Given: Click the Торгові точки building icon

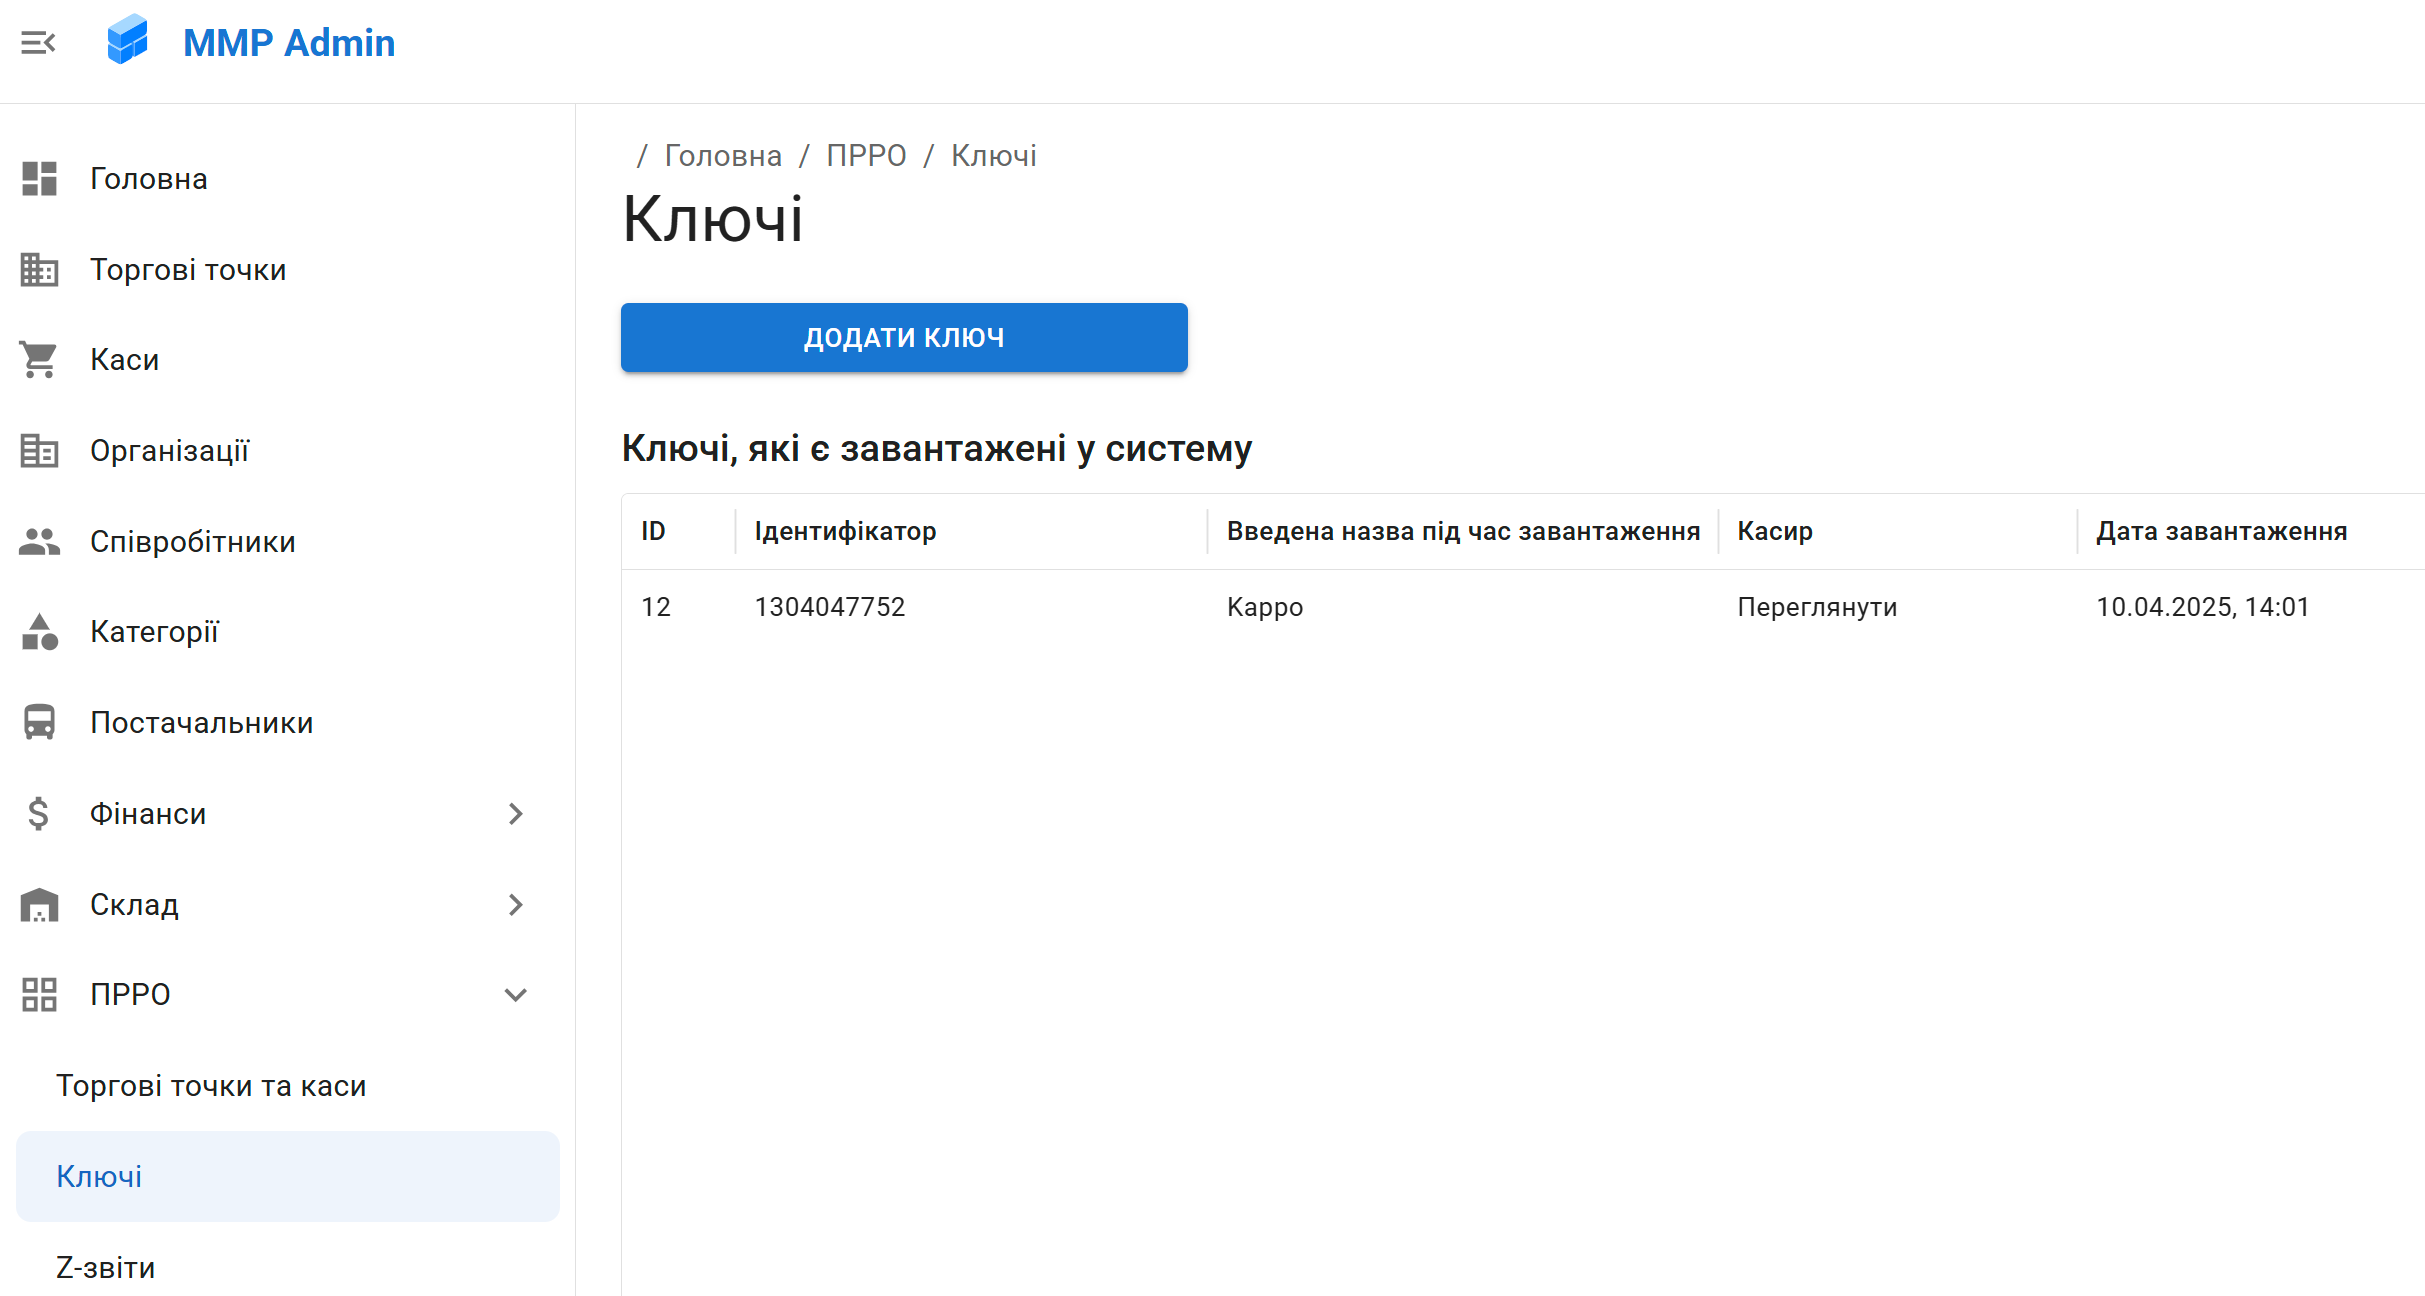Looking at the screenshot, I should (39, 270).
